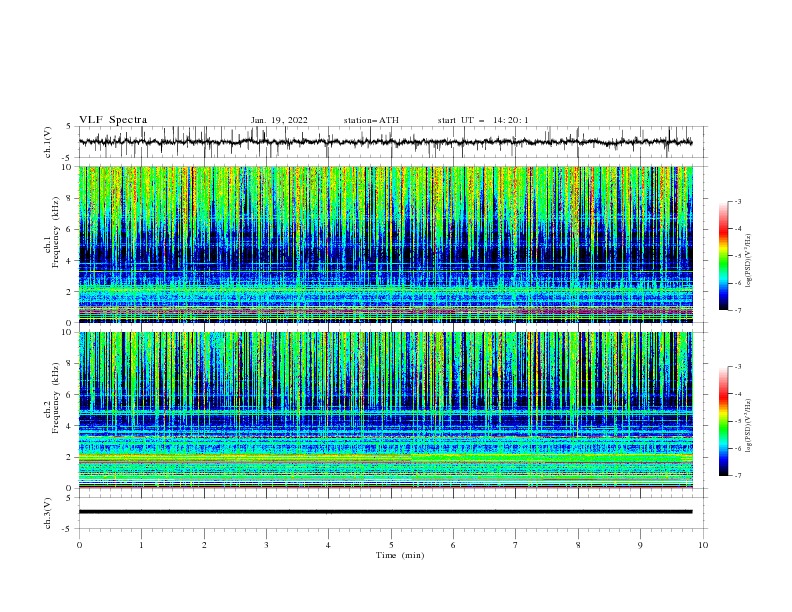Select the date "Jan. 19, 2022"
The height and width of the screenshot is (612, 792).
[x=279, y=120]
